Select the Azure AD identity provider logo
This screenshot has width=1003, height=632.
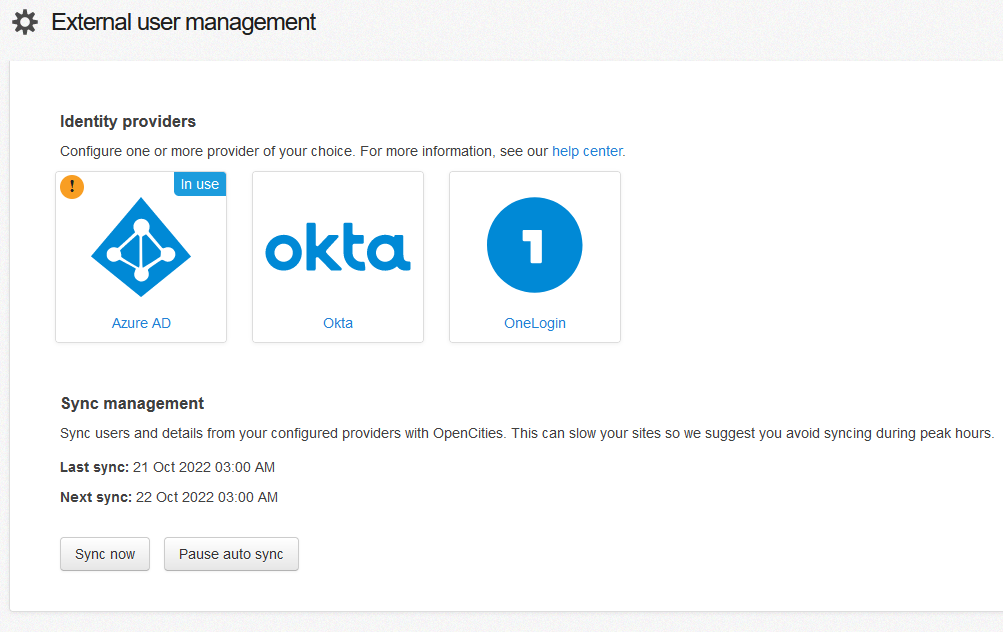tap(140, 245)
